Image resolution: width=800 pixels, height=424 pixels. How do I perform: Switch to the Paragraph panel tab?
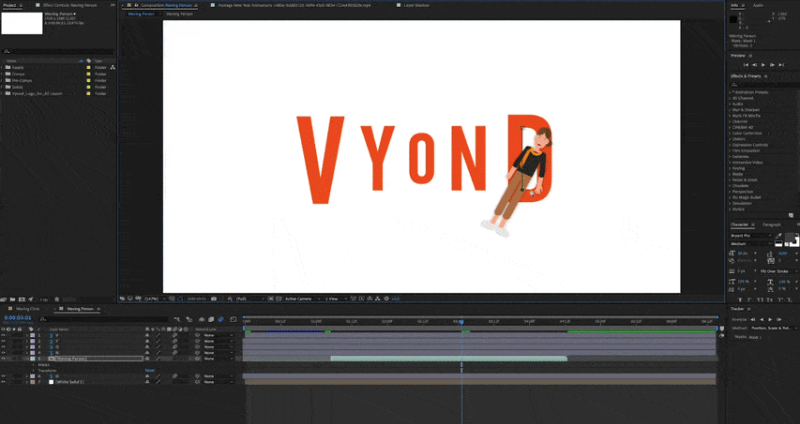pos(771,225)
